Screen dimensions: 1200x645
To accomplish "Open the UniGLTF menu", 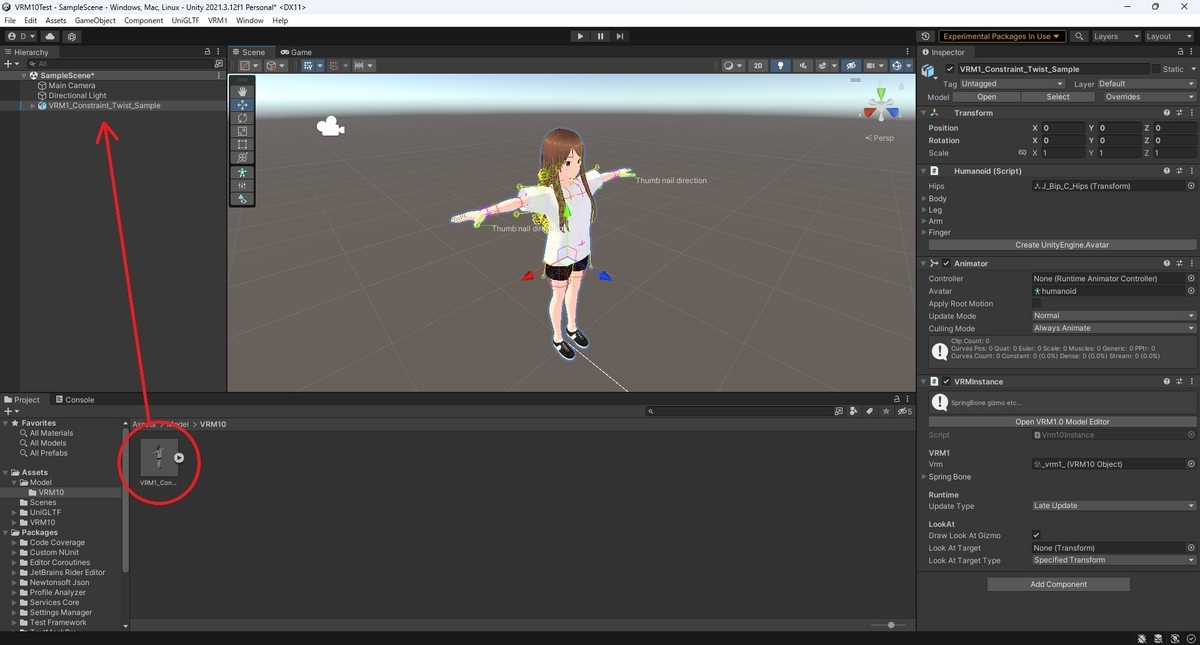I will [185, 20].
